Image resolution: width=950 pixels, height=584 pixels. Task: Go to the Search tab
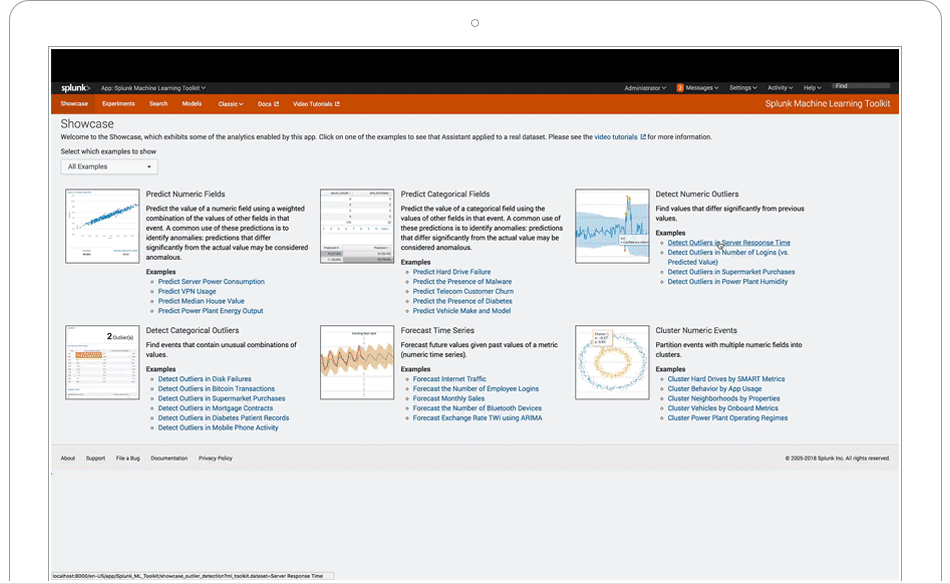158,104
